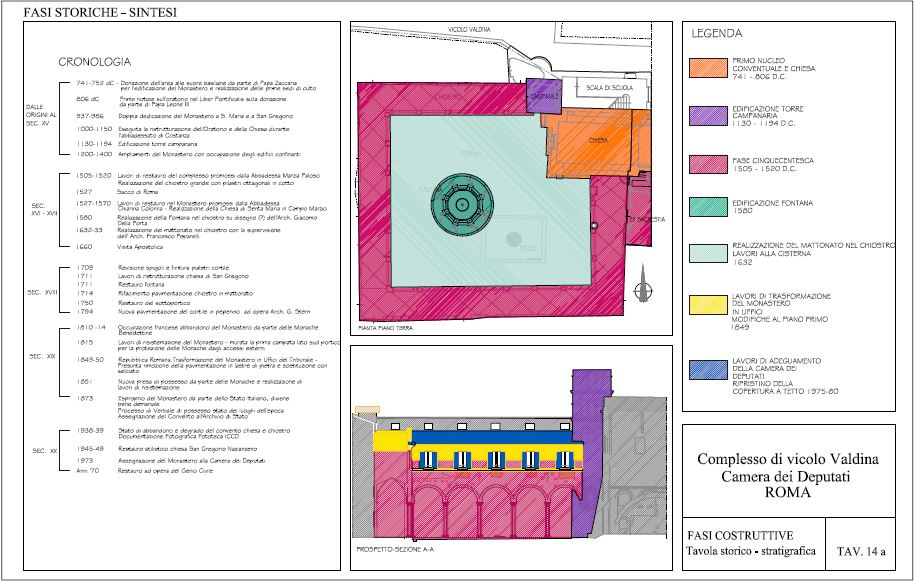Select the purple bell tower block in the plan
The image size is (914, 581).
pos(542,95)
